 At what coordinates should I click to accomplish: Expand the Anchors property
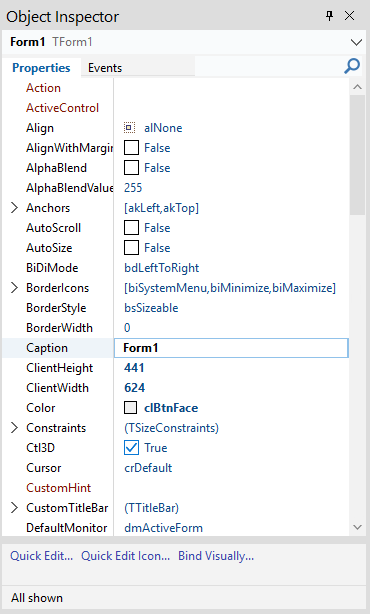point(14,208)
